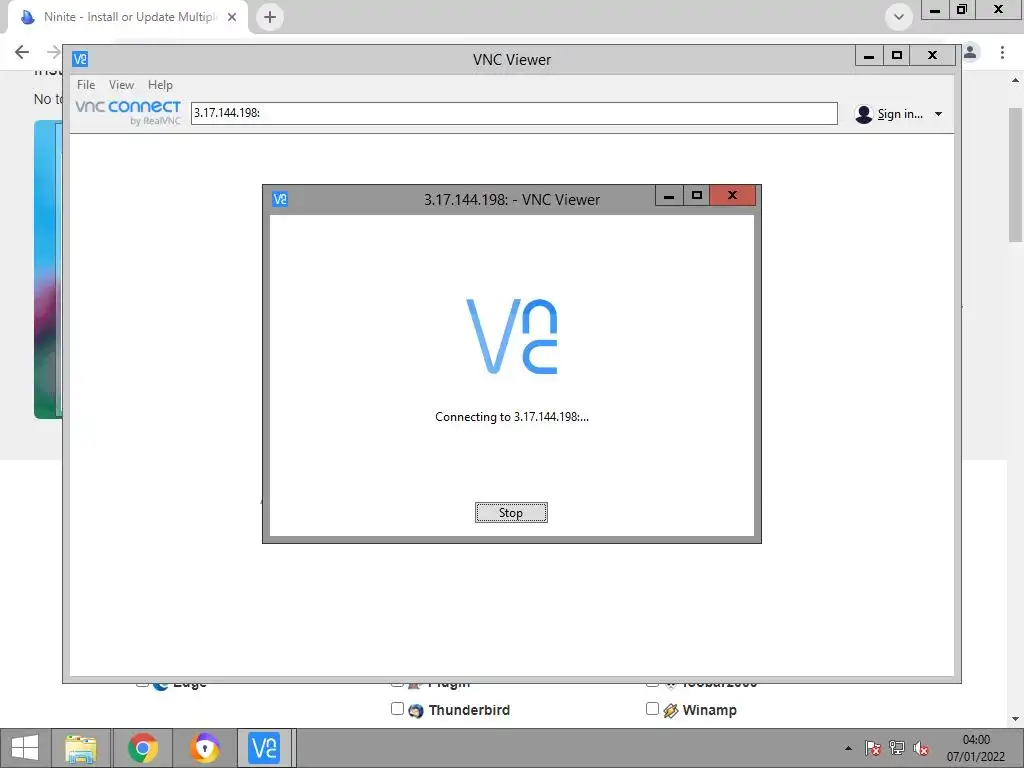Screen dimensions: 1024x768
Task: Click the VNC address input field
Action: click(x=514, y=113)
